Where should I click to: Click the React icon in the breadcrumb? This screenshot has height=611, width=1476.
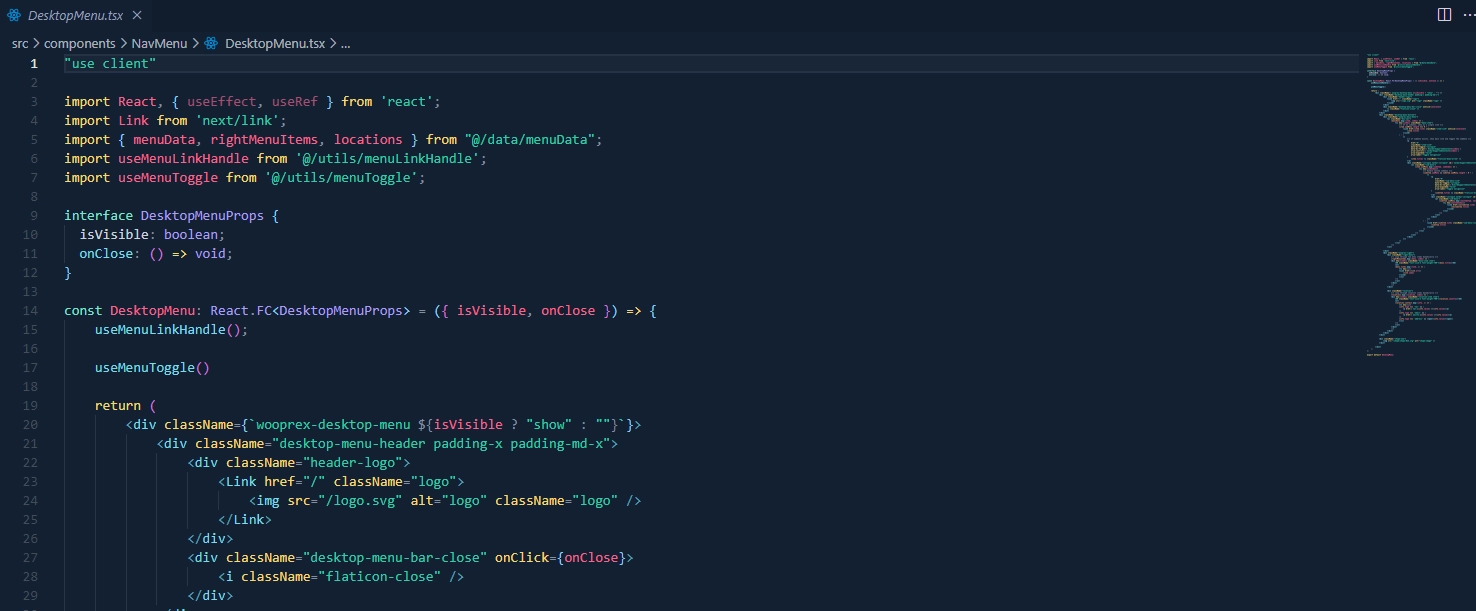(x=211, y=43)
